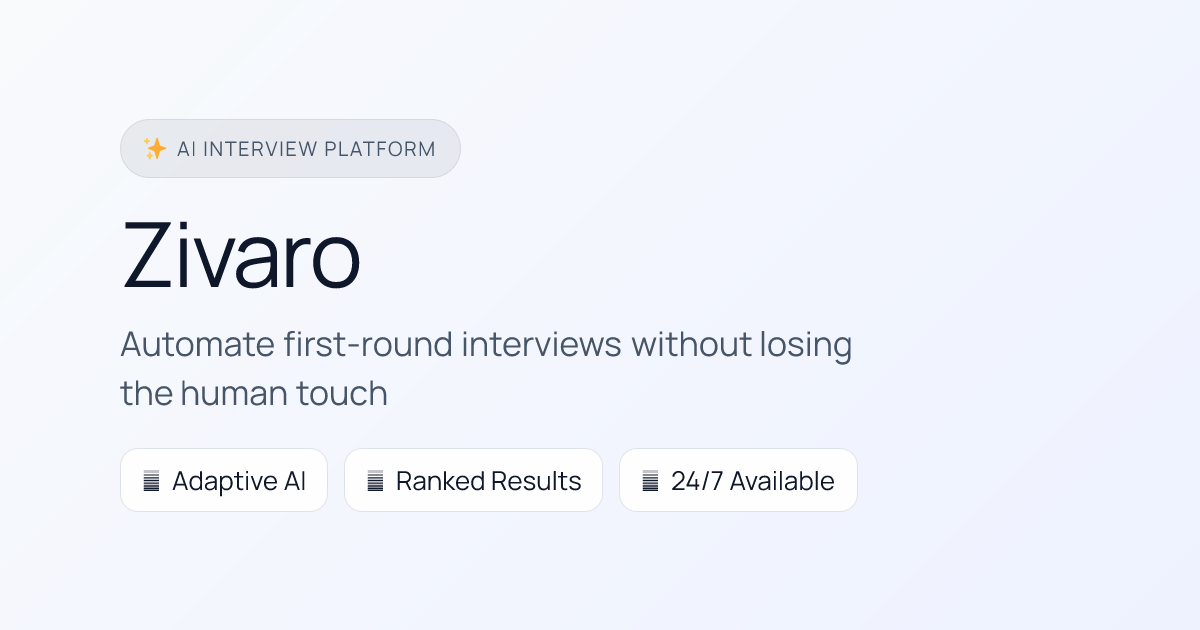
Task: Click the Zivaro title heading
Action: [x=241, y=256]
